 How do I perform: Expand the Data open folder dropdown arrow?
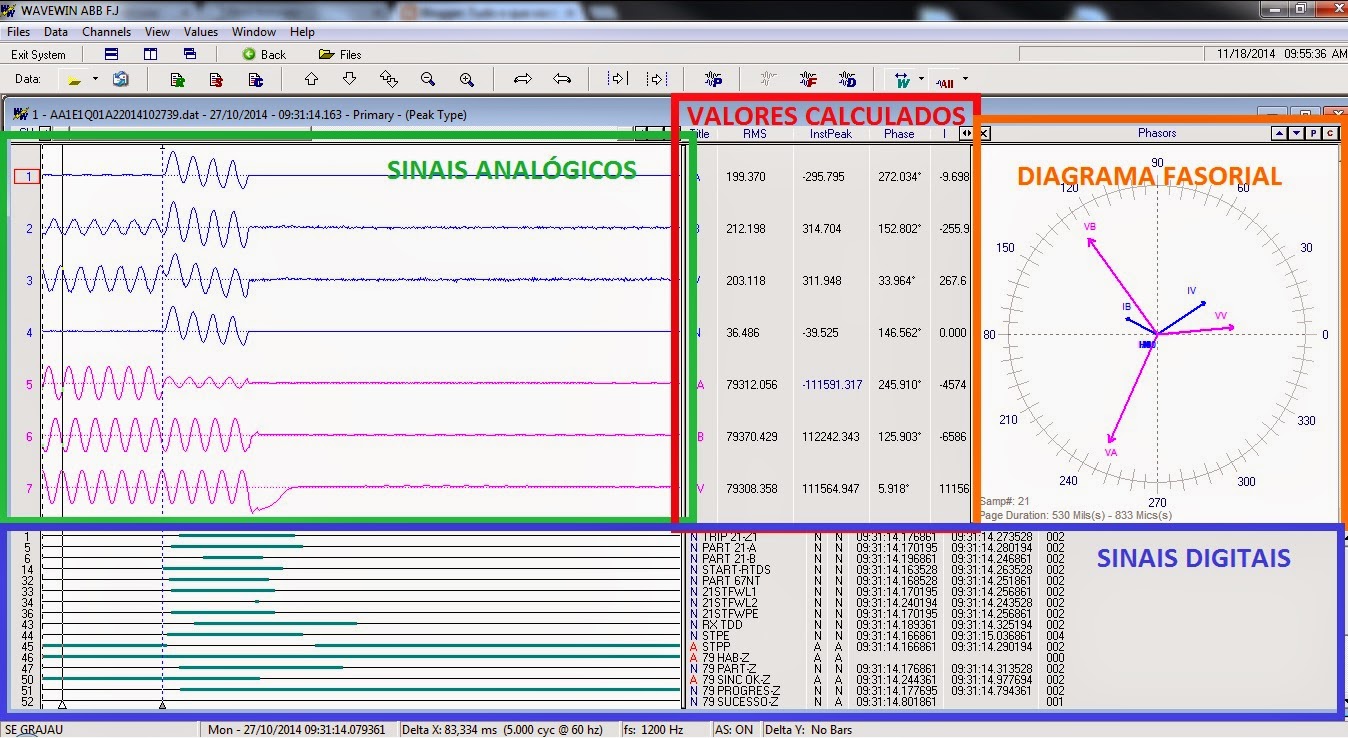[95, 79]
